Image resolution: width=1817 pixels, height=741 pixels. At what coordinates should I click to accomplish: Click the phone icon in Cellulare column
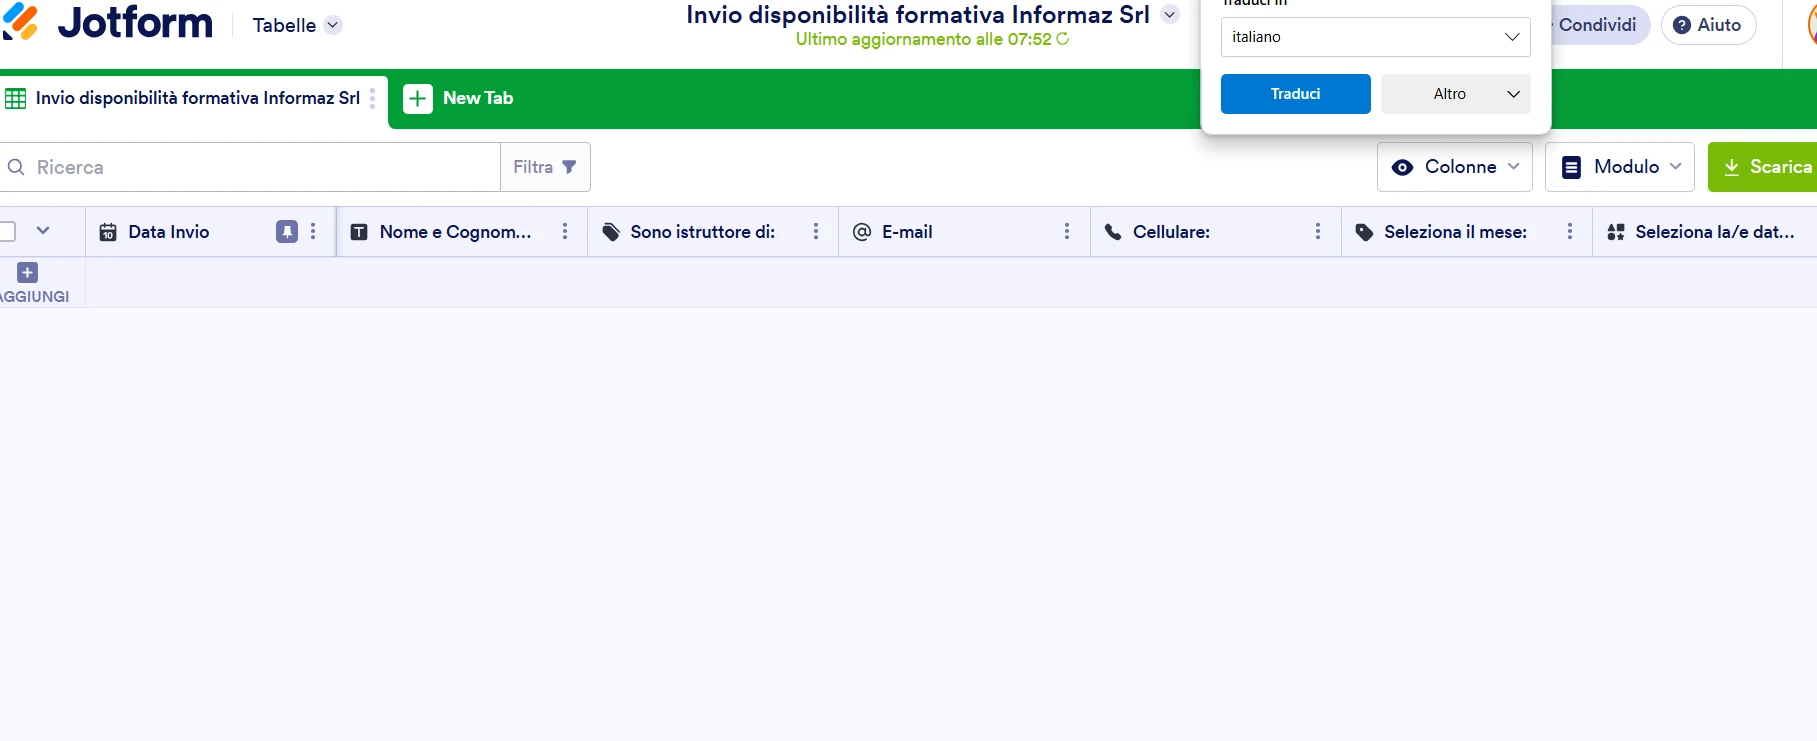pyautogui.click(x=1113, y=232)
